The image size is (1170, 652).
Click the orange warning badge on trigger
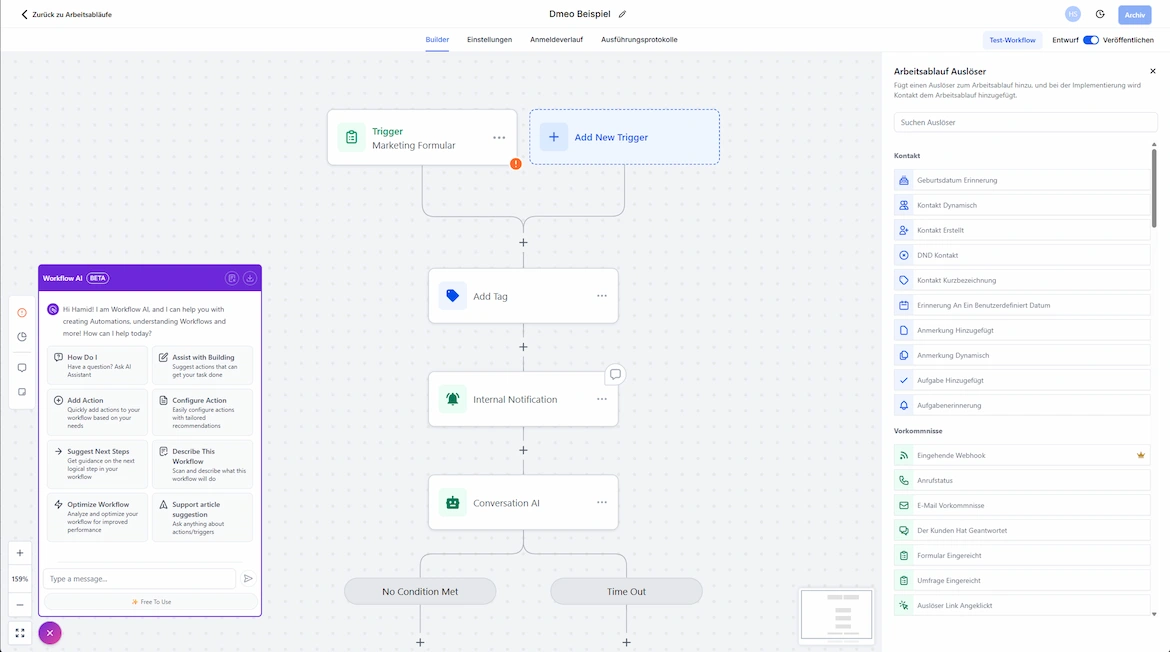[516, 163]
